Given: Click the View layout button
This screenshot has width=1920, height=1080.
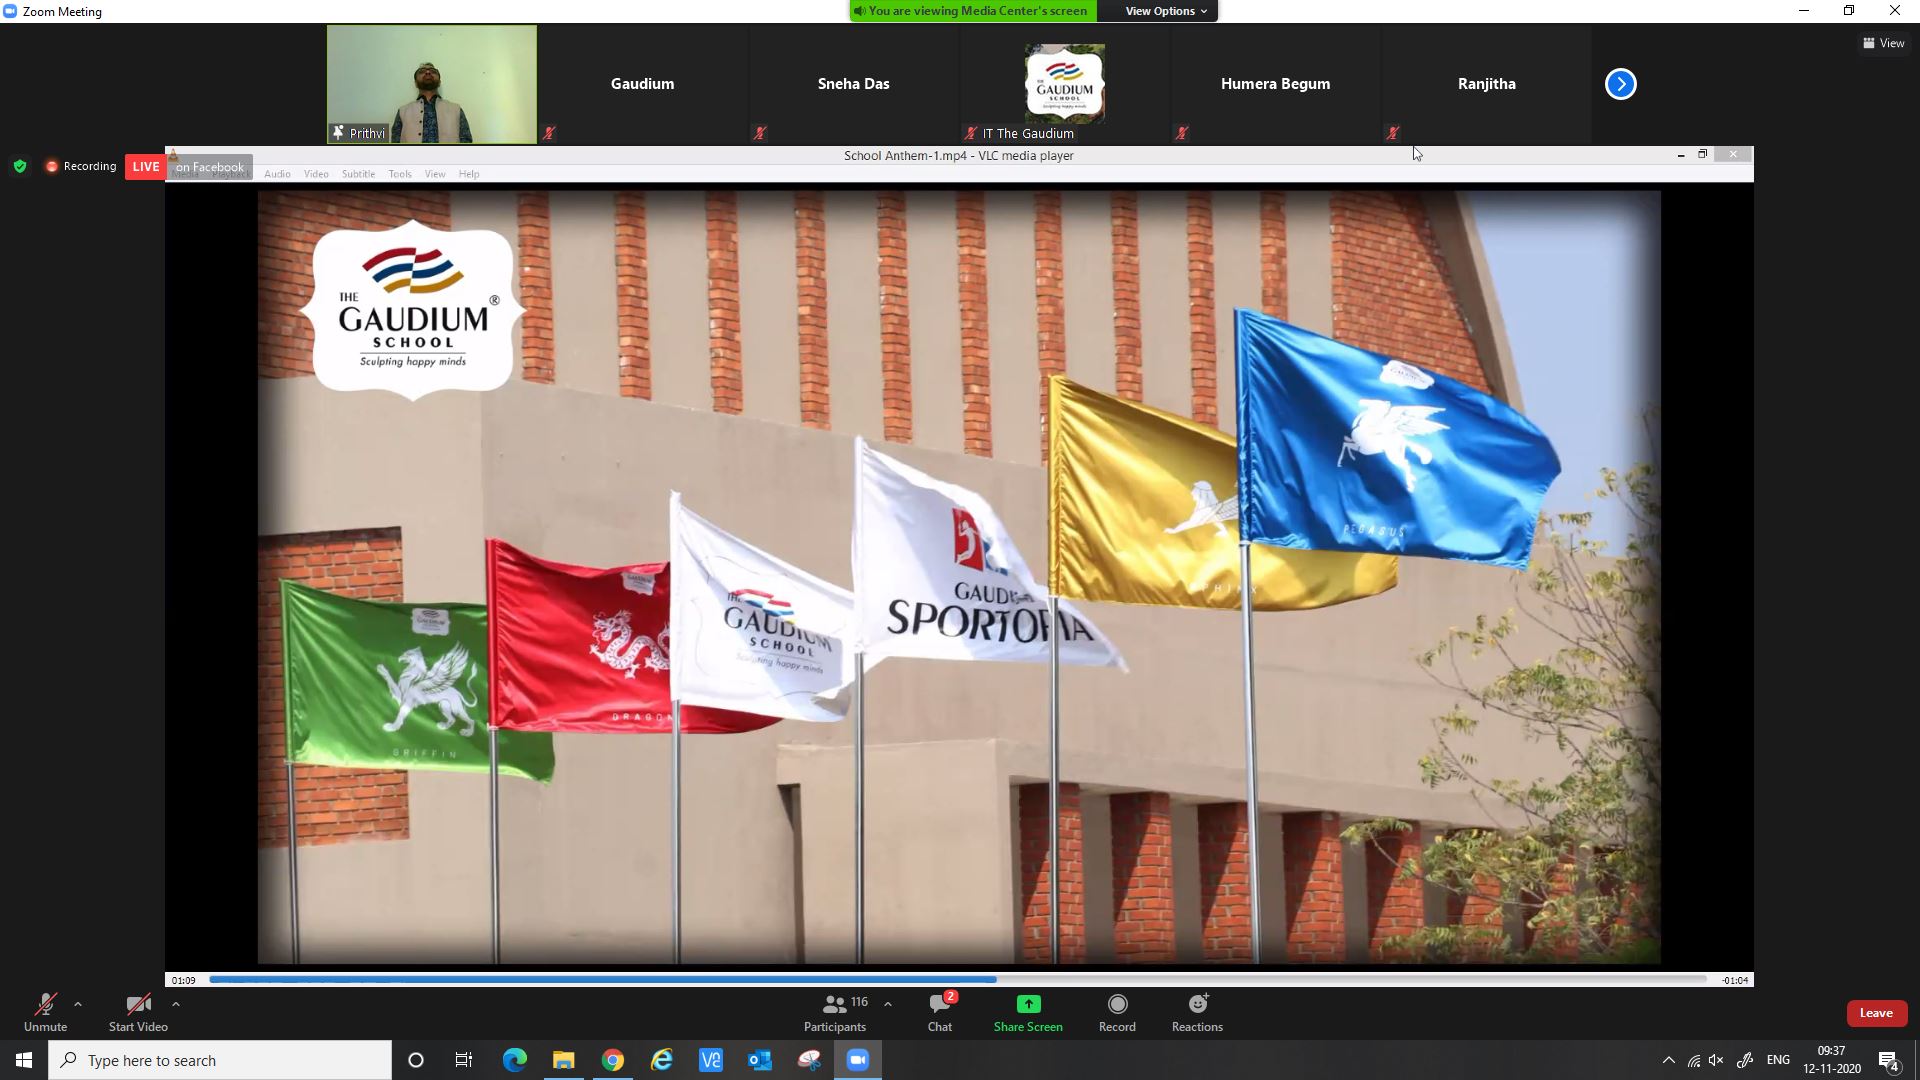Looking at the screenshot, I should (x=1884, y=43).
